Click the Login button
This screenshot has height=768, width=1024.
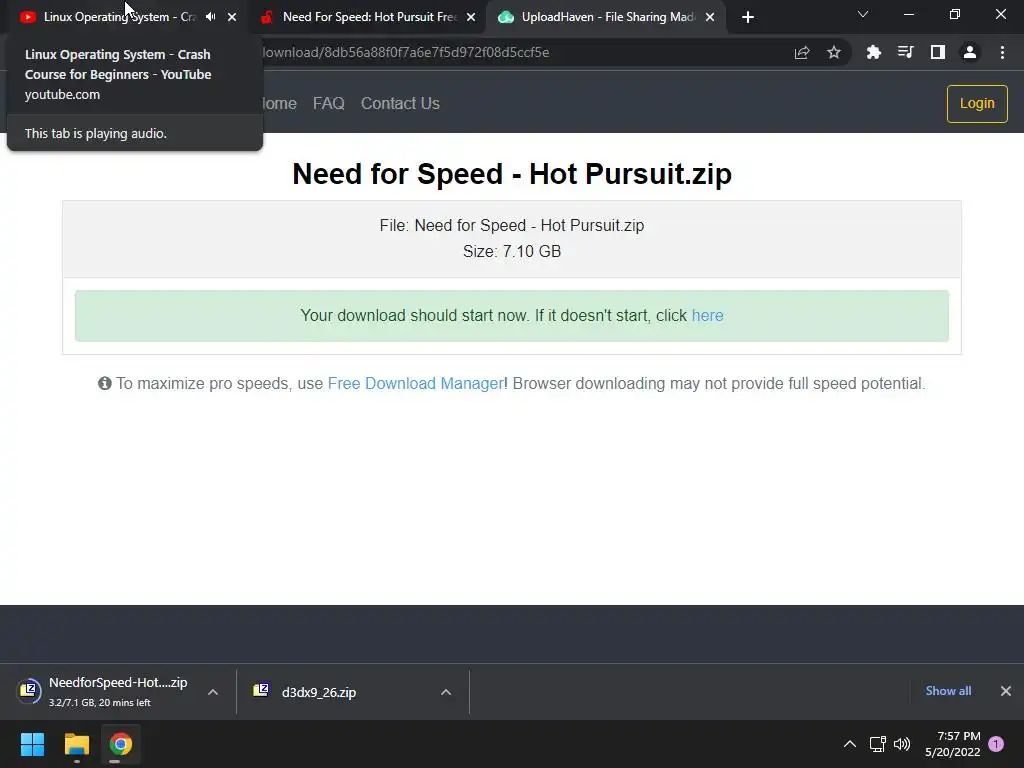[977, 103]
